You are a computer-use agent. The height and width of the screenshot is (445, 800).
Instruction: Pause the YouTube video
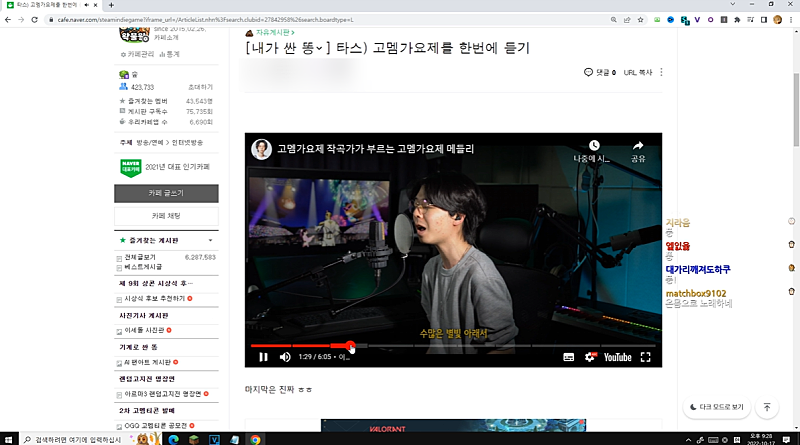click(263, 357)
